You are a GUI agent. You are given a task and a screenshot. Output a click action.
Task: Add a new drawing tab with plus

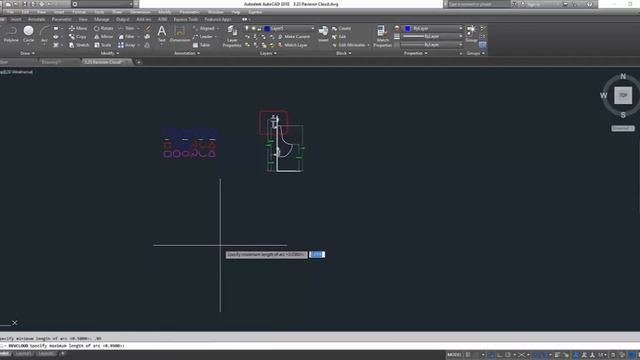tap(139, 62)
